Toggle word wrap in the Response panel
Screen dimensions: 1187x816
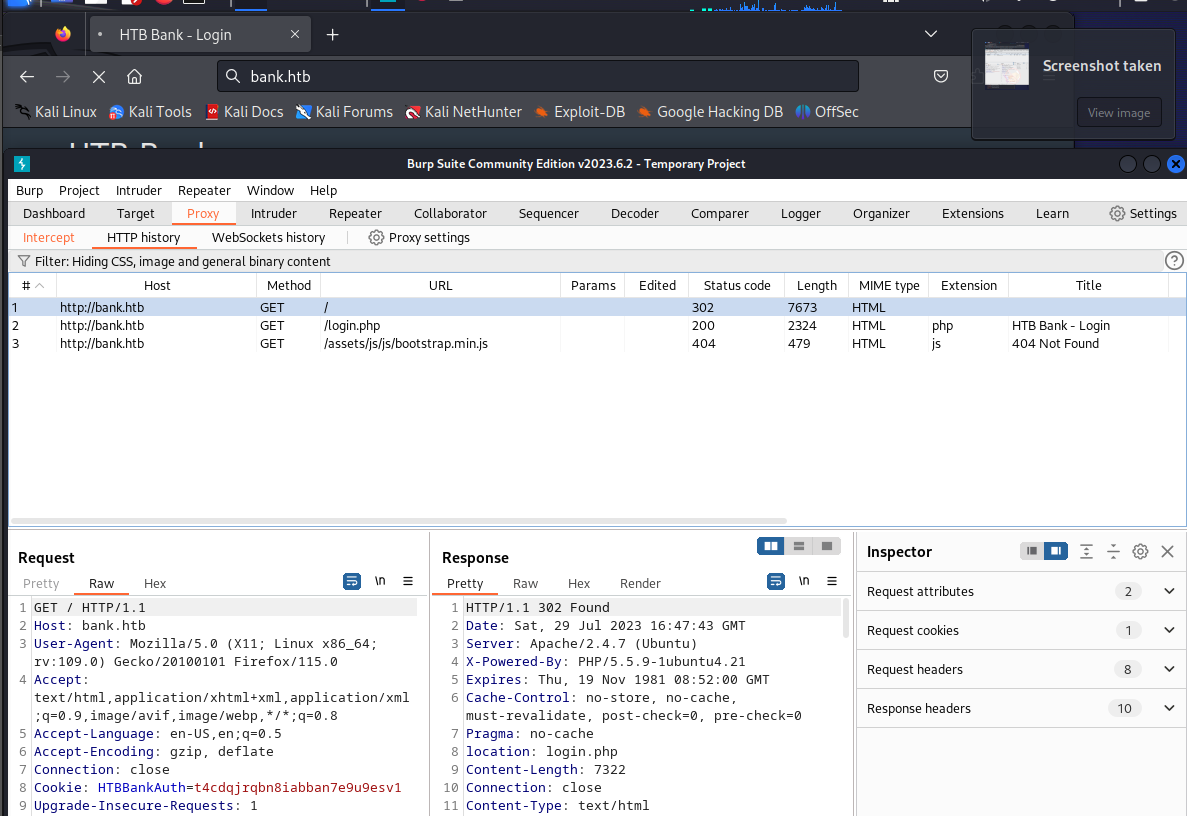776,581
